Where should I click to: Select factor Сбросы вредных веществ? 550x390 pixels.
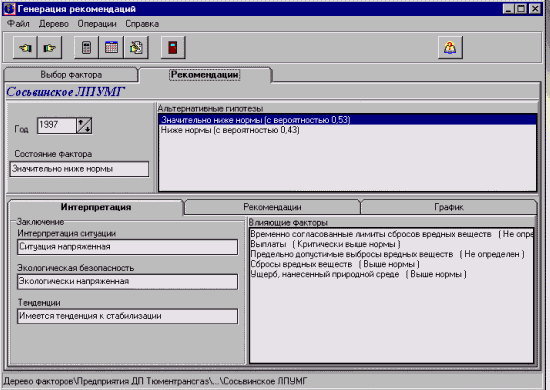391,264
